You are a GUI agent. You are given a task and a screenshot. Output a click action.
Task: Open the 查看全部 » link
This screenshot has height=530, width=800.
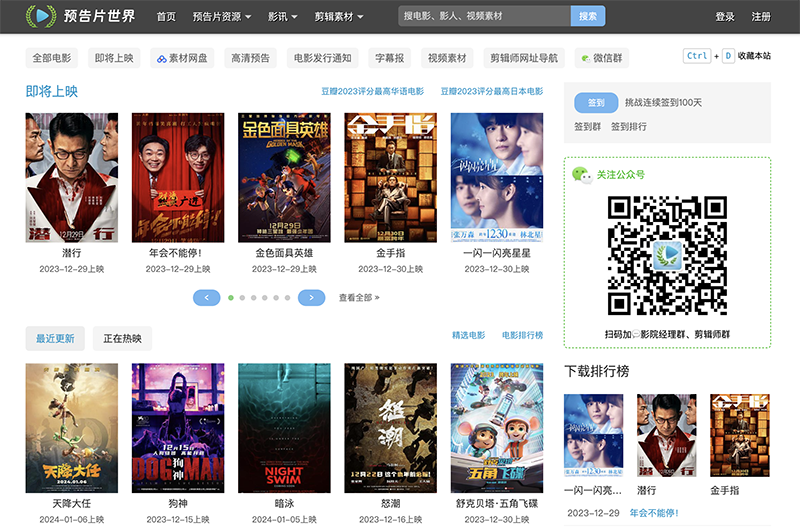[x=359, y=297]
